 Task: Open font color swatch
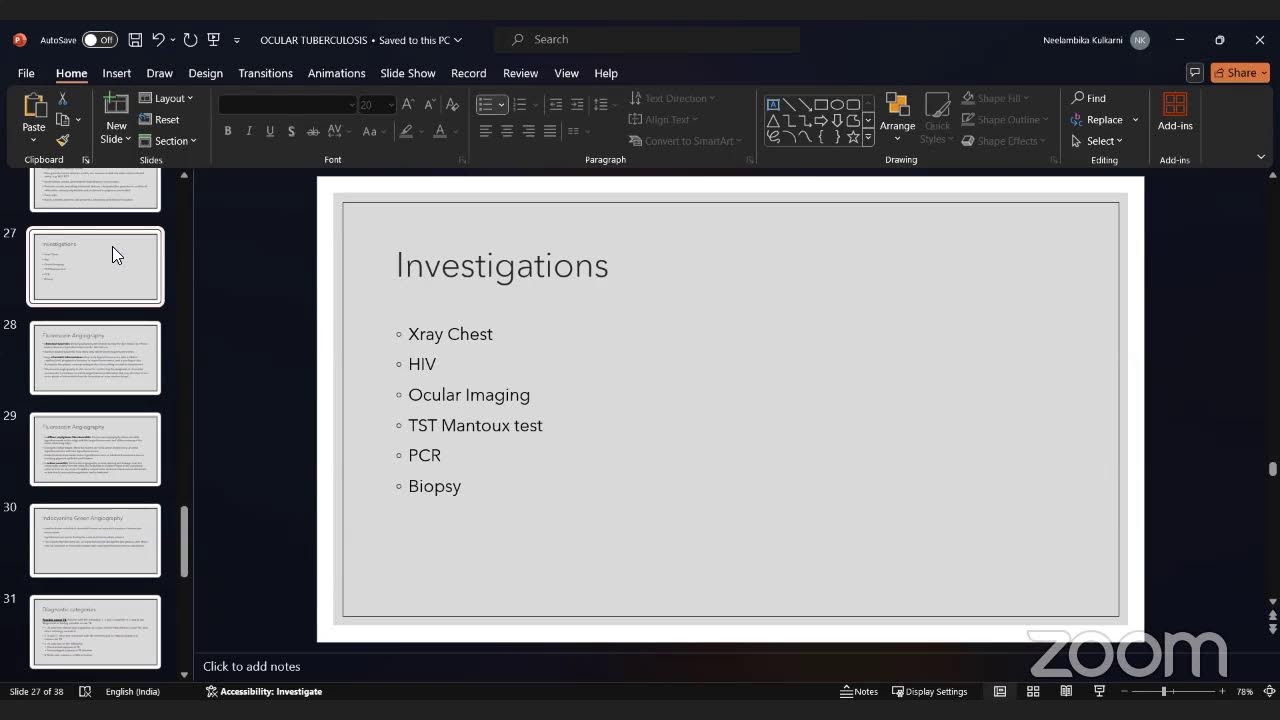point(440,131)
